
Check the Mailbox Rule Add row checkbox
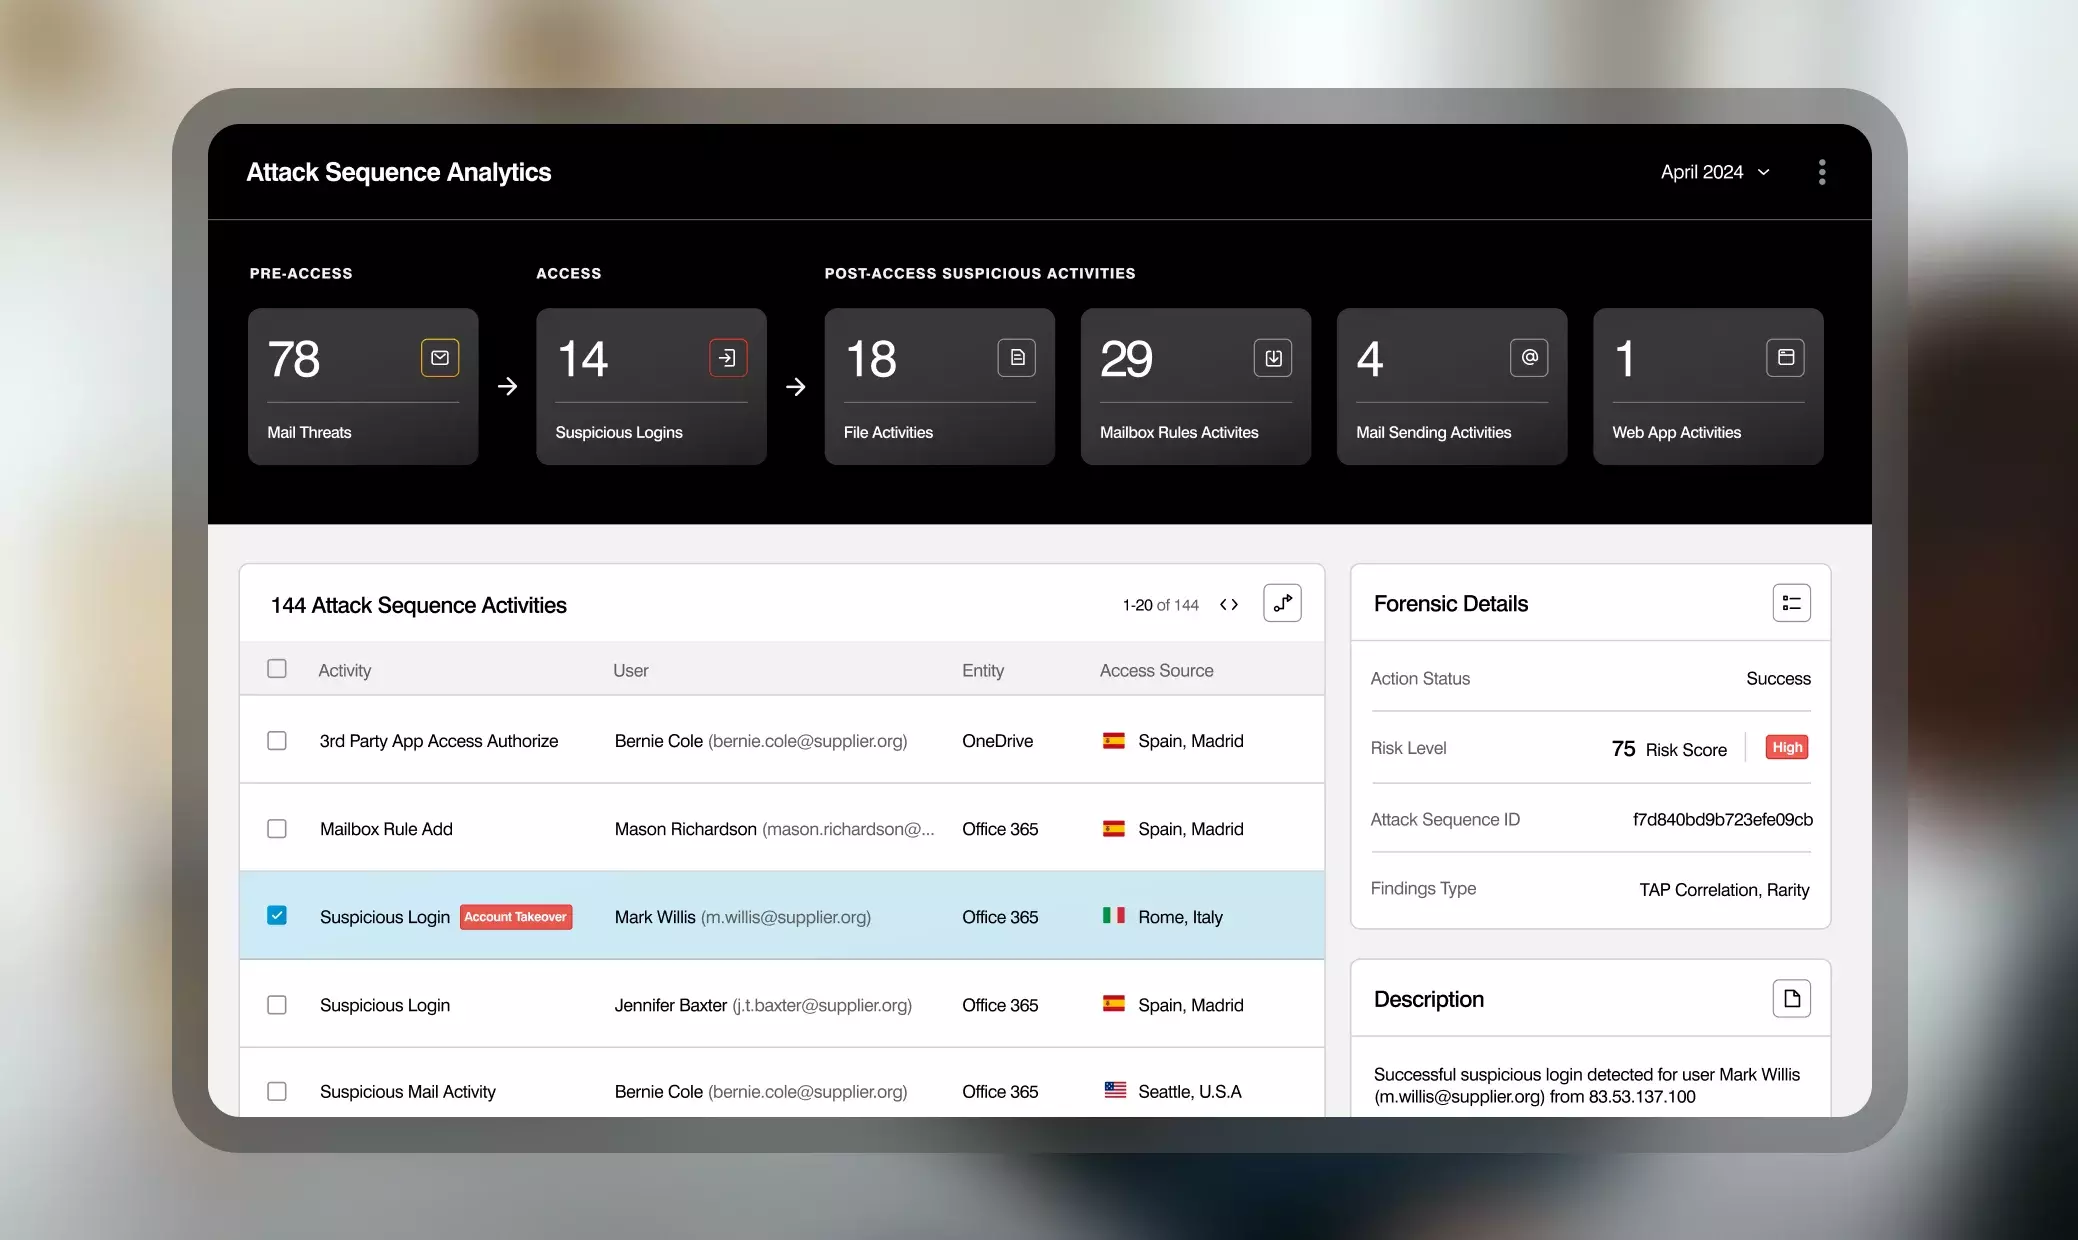[x=277, y=828]
